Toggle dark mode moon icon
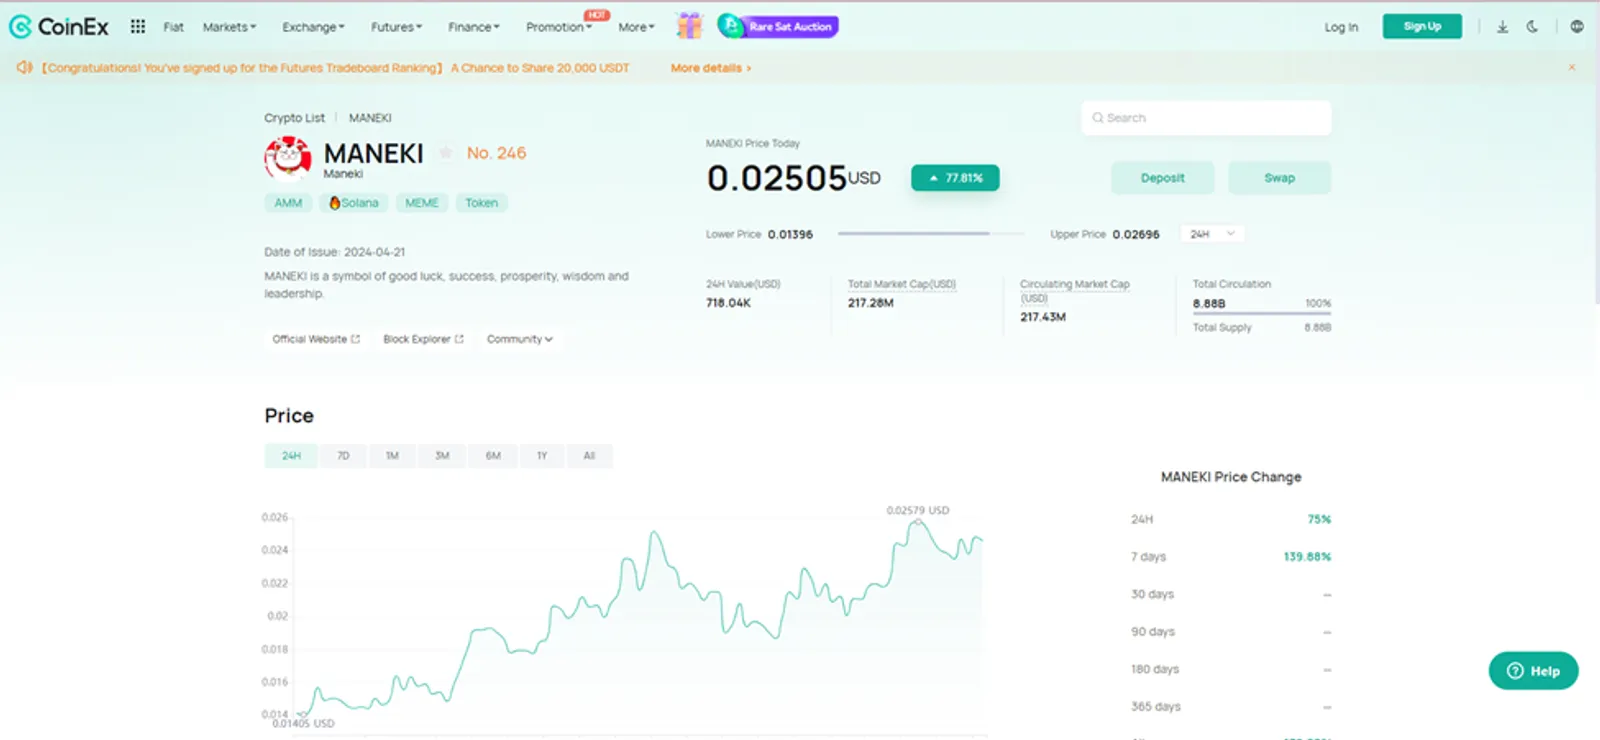The image size is (1600, 740). [1532, 27]
